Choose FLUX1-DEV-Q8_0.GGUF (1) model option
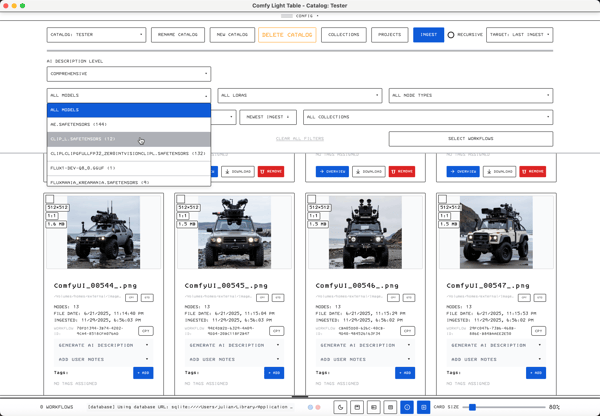Viewport: 600px width, 416px height. (129, 168)
